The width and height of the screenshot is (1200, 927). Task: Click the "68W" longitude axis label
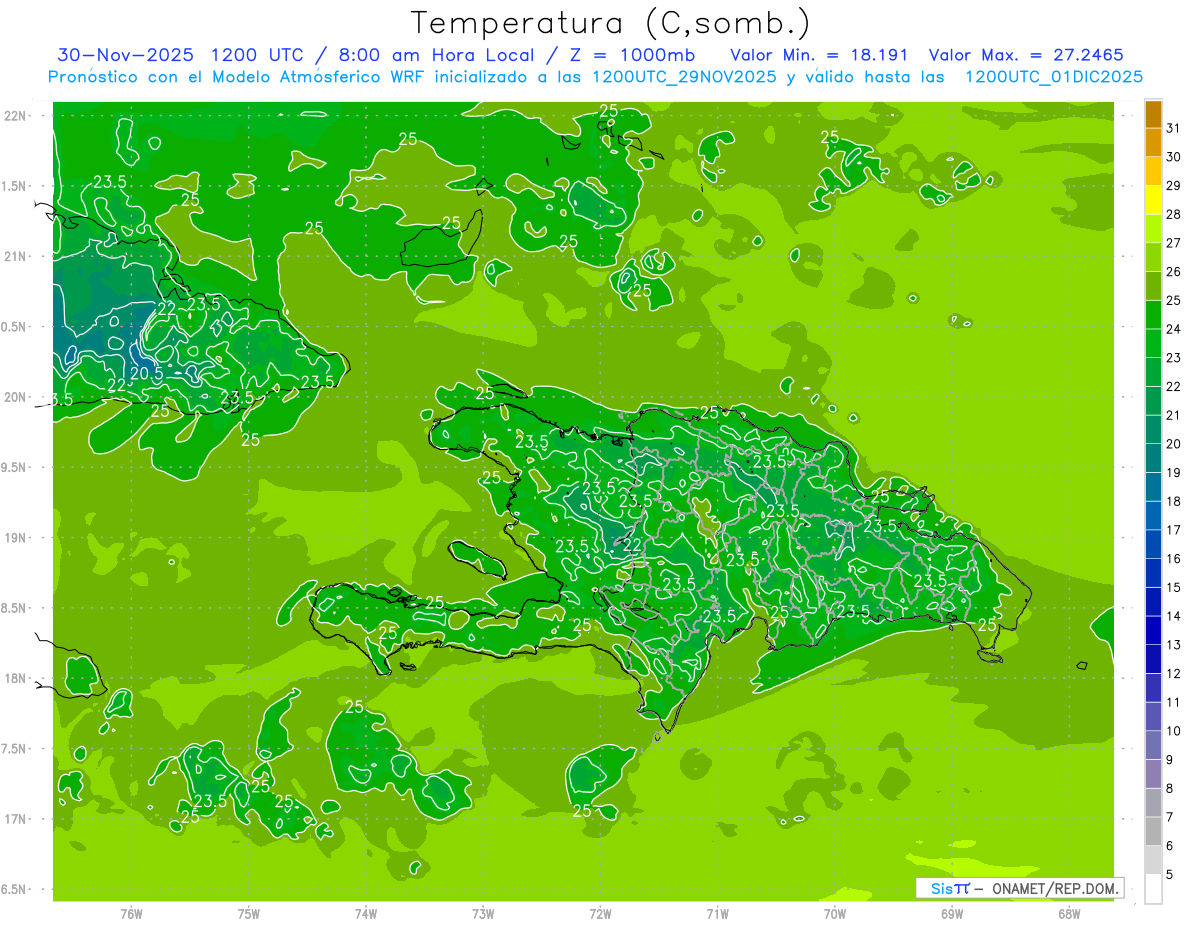pos(1069,914)
